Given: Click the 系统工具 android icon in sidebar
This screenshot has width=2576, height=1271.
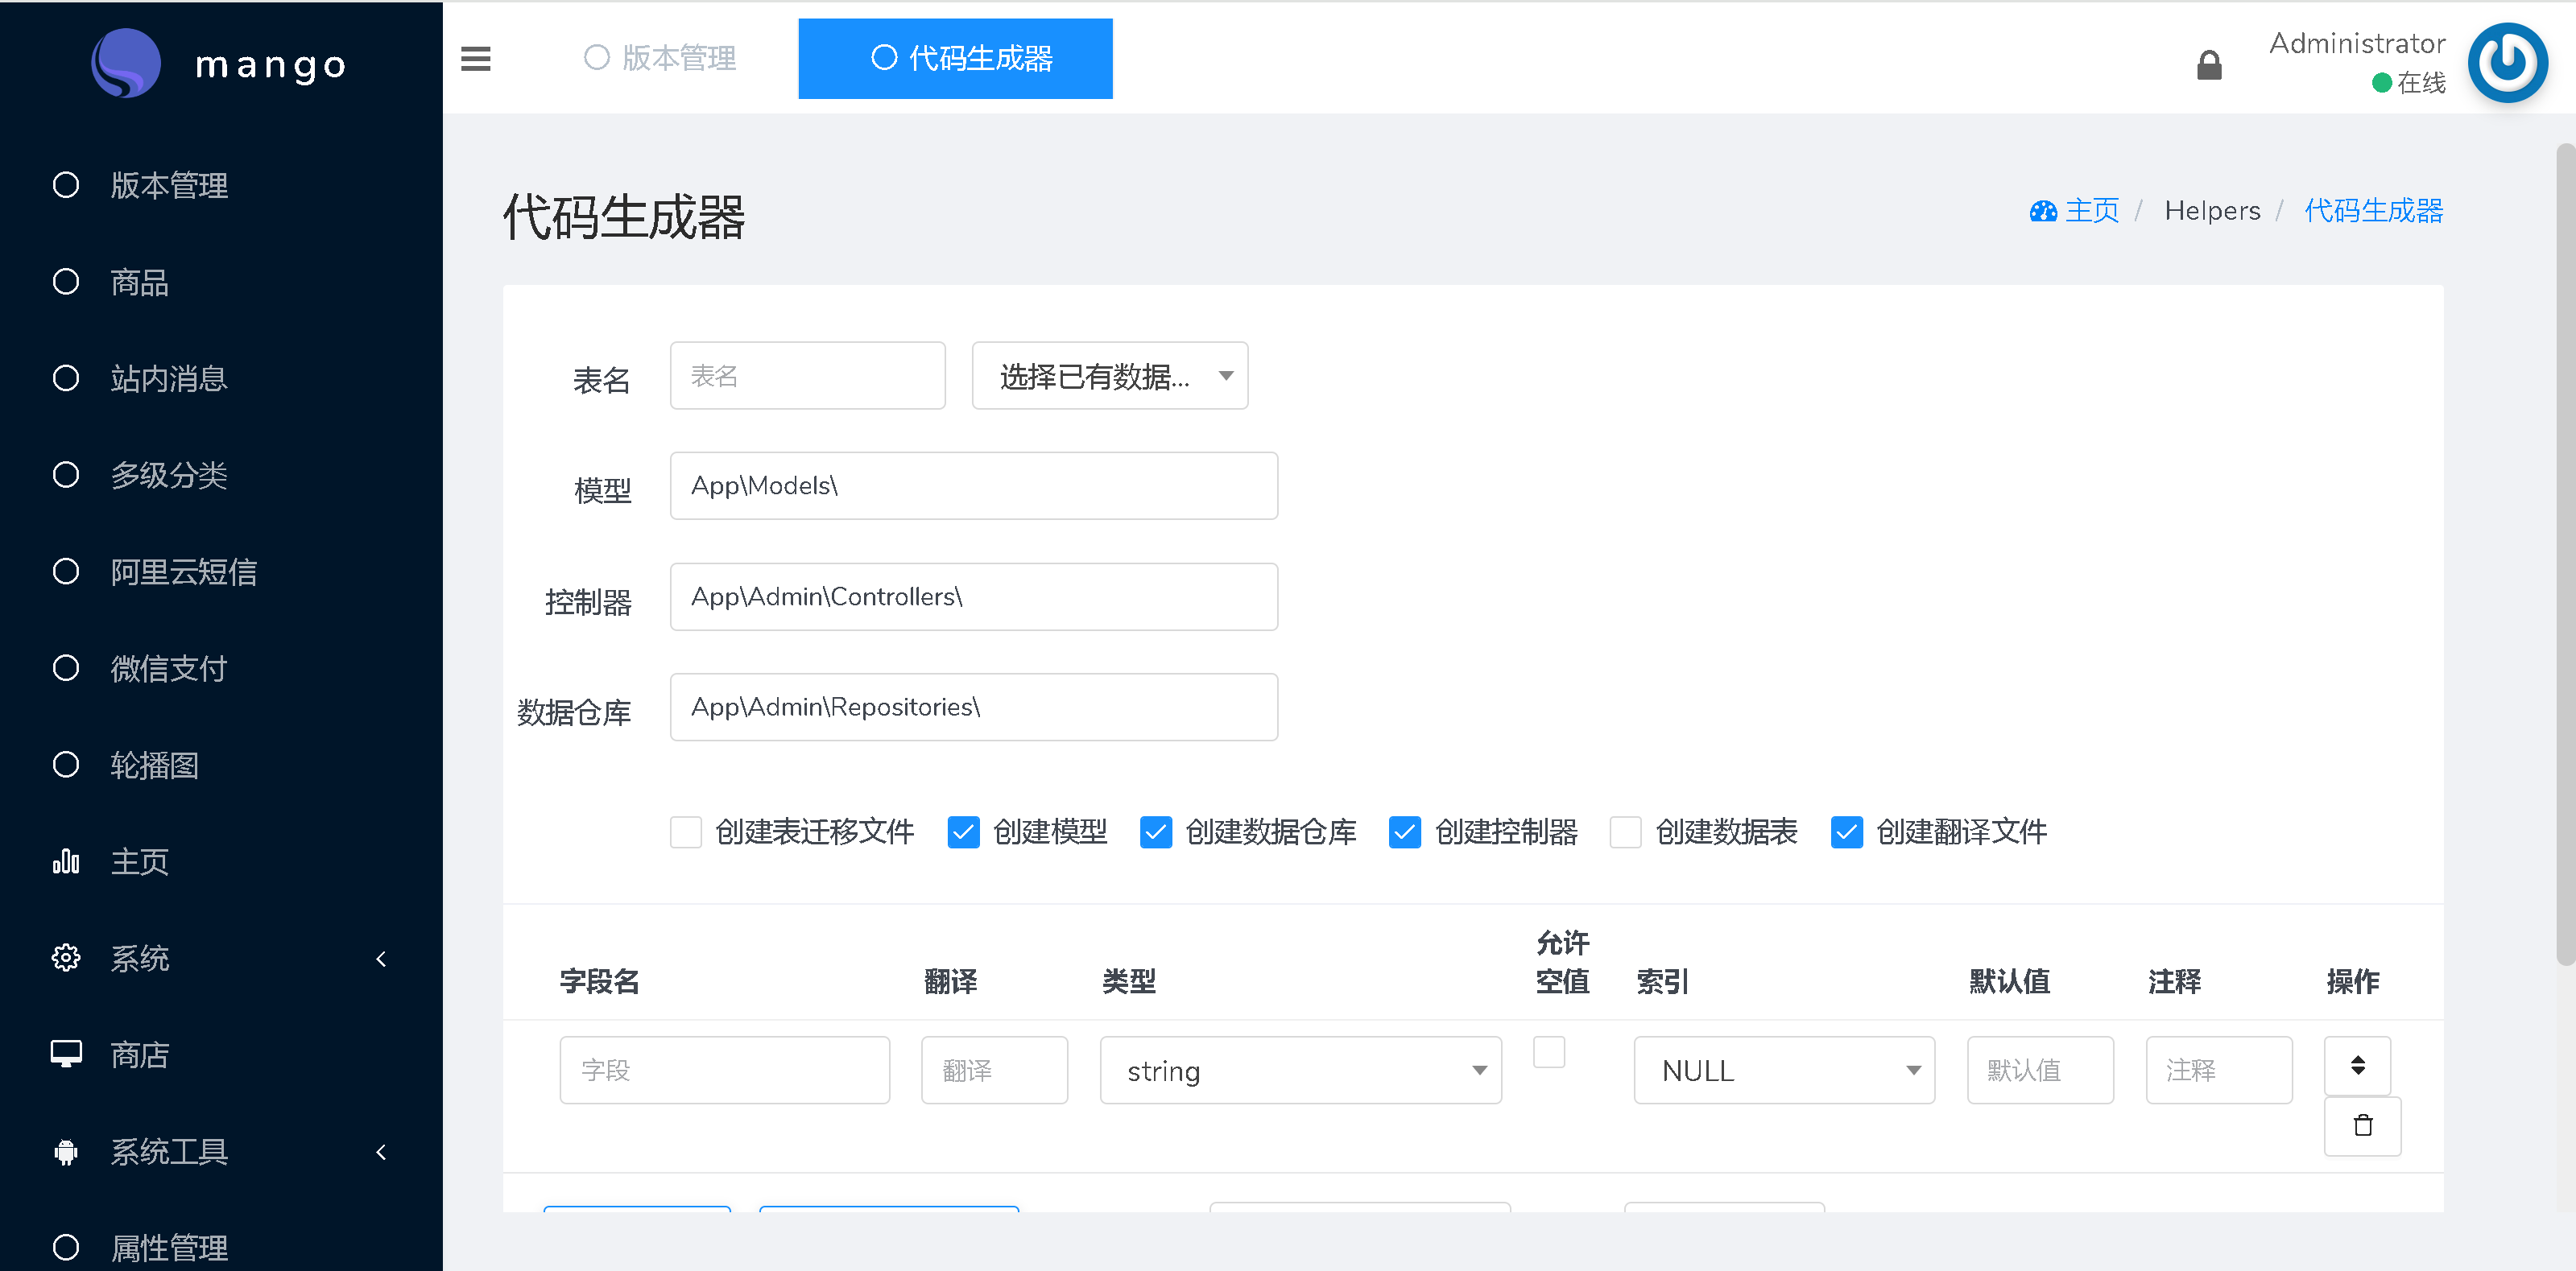Looking at the screenshot, I should click(x=66, y=1151).
